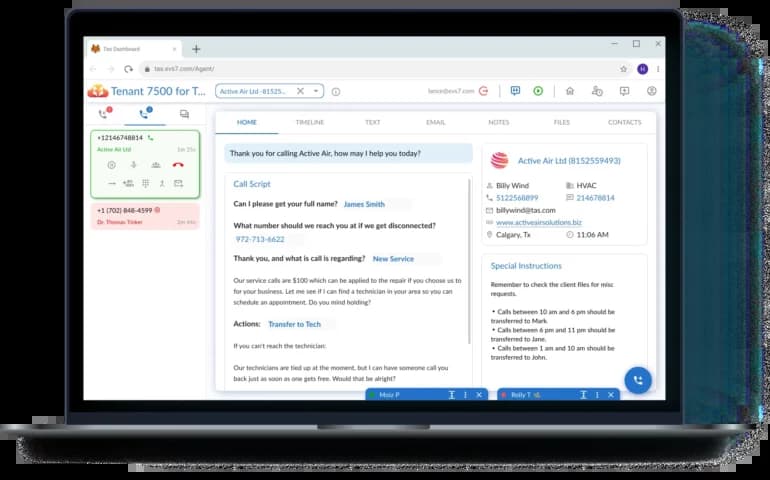
Task: Open more options on rightmost chat popup
Action: pyautogui.click(x=597, y=395)
